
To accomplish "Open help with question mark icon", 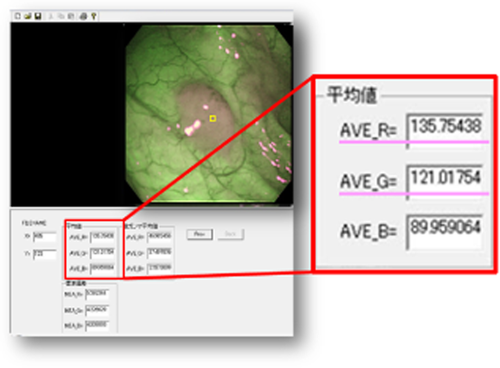I will [x=94, y=16].
